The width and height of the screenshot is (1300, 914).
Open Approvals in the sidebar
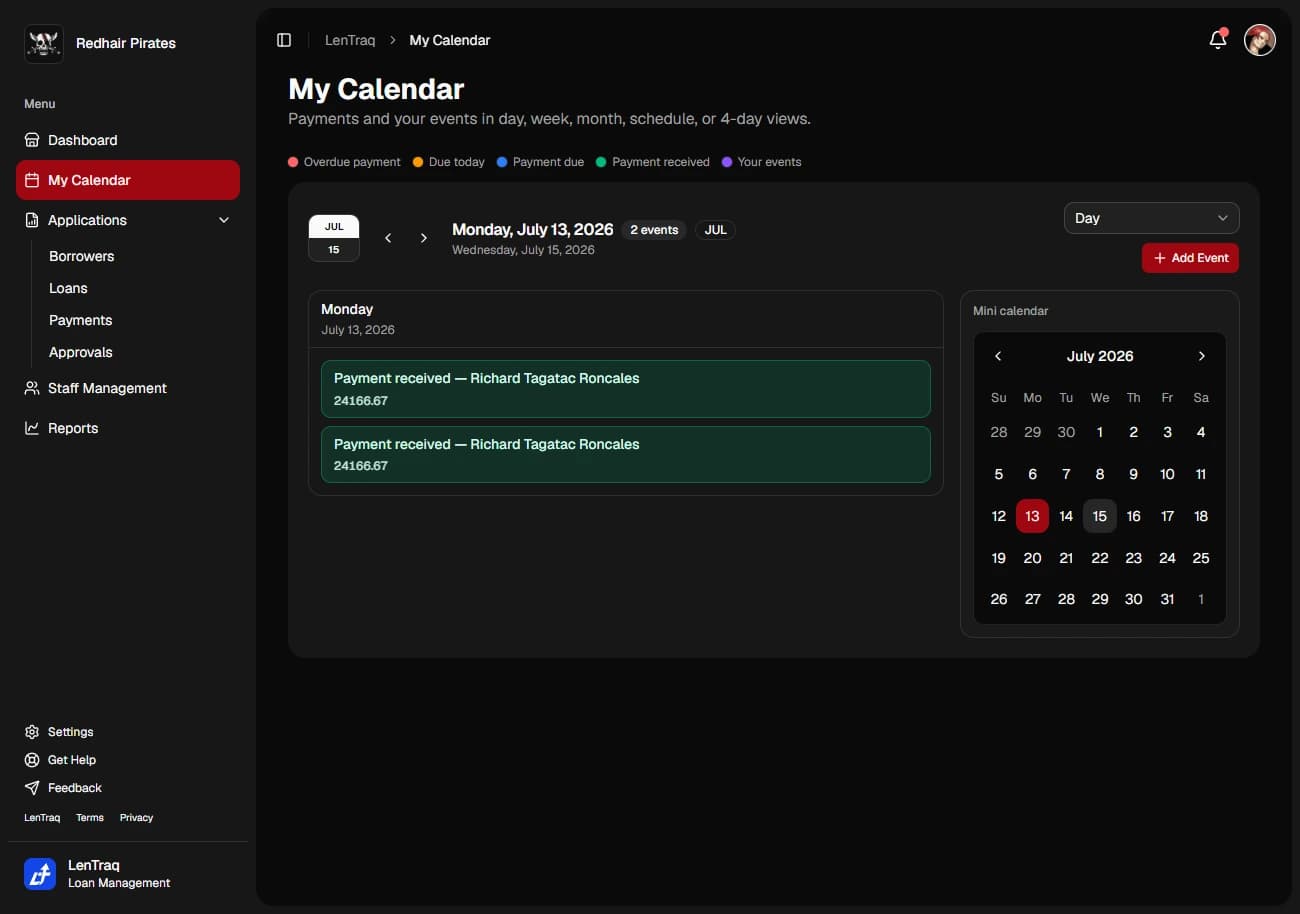tap(80, 352)
